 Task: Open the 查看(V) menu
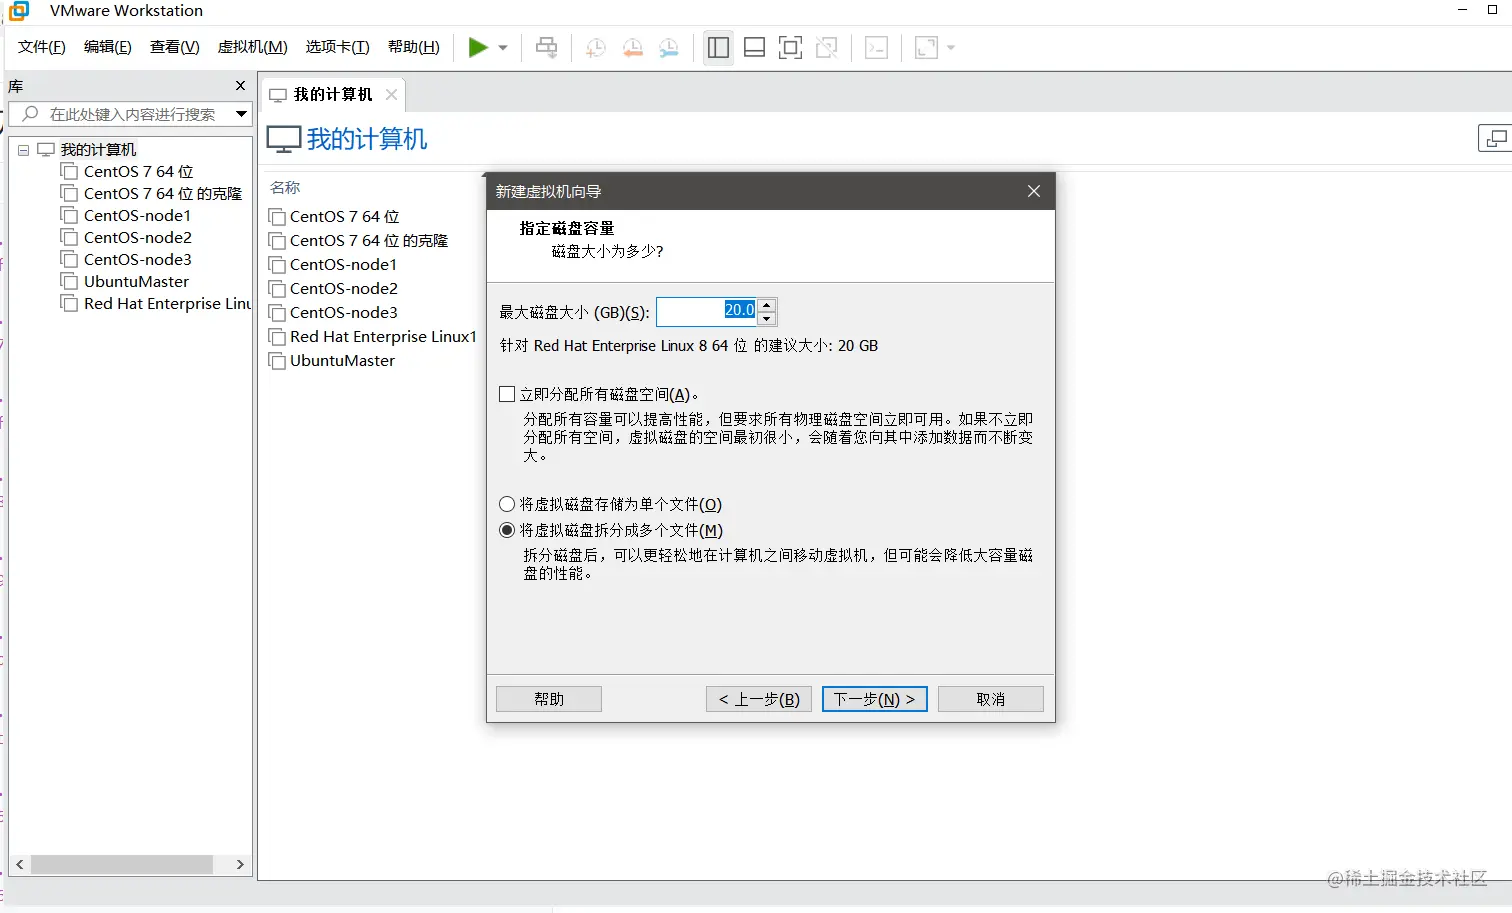pyautogui.click(x=175, y=47)
